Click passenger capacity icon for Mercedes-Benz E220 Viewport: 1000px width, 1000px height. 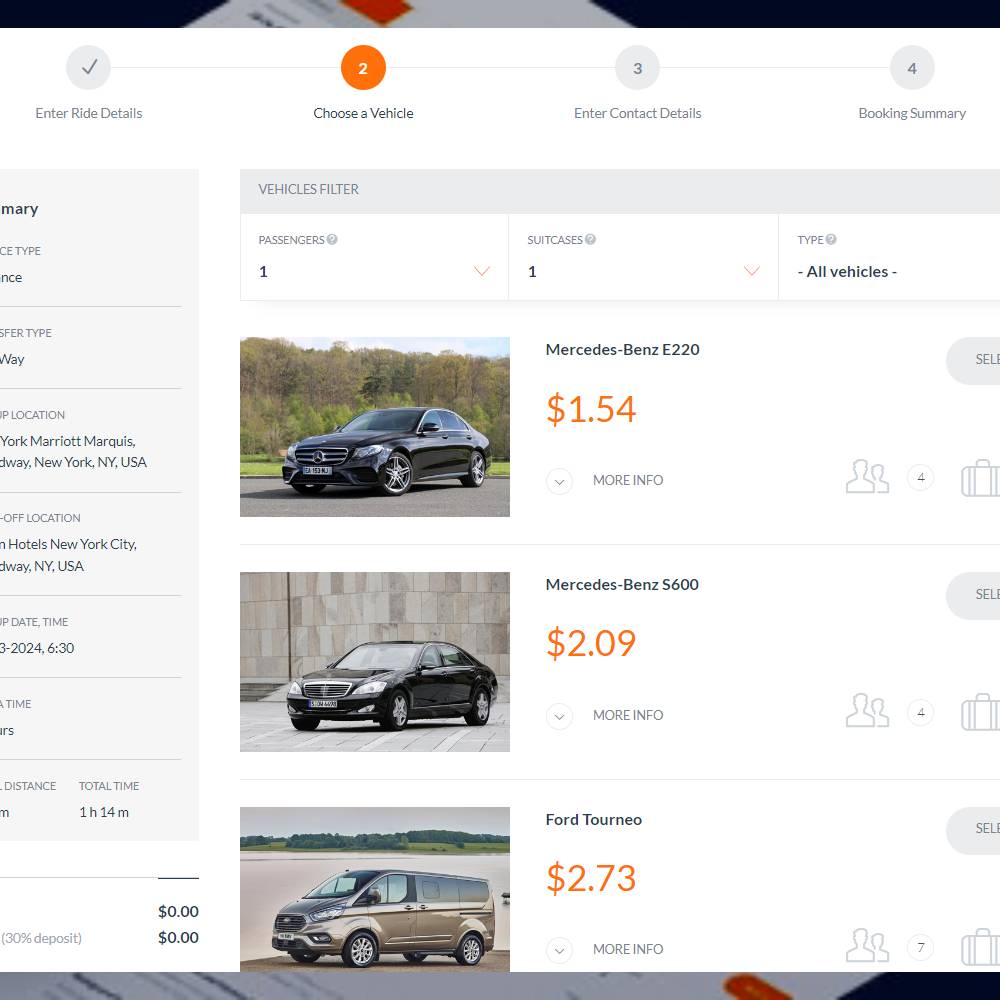(867, 478)
